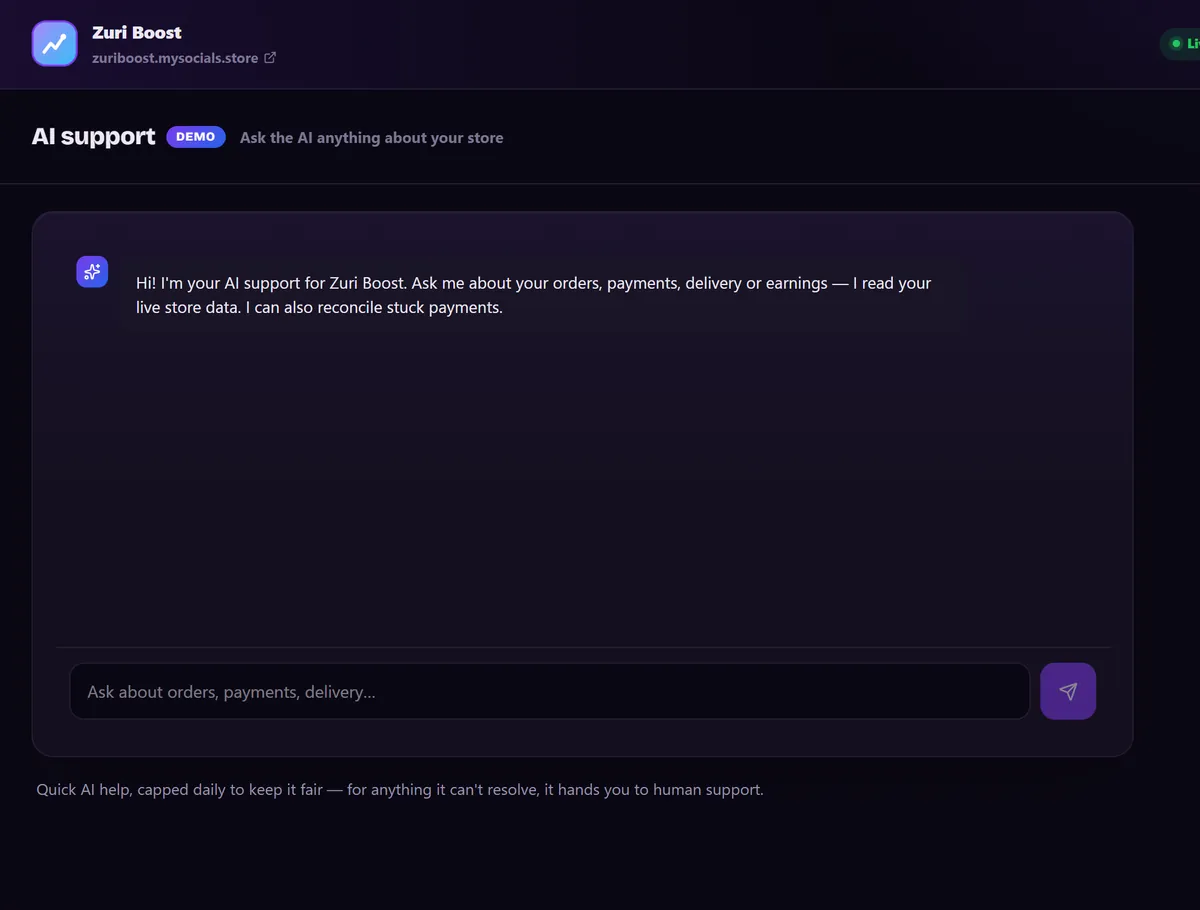Click the reconcile stuck payments sentence
The image size is (1200, 910).
click(377, 308)
